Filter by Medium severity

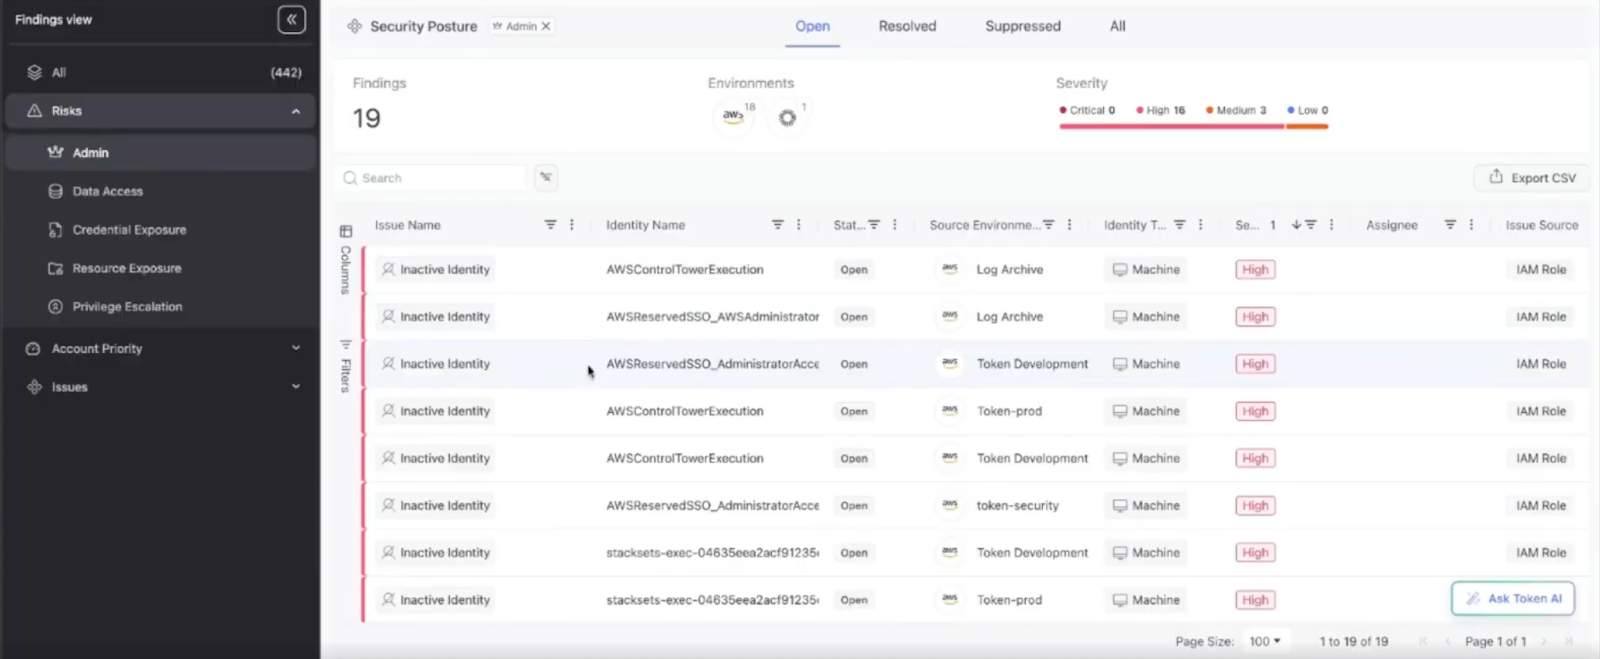[x=1236, y=110]
